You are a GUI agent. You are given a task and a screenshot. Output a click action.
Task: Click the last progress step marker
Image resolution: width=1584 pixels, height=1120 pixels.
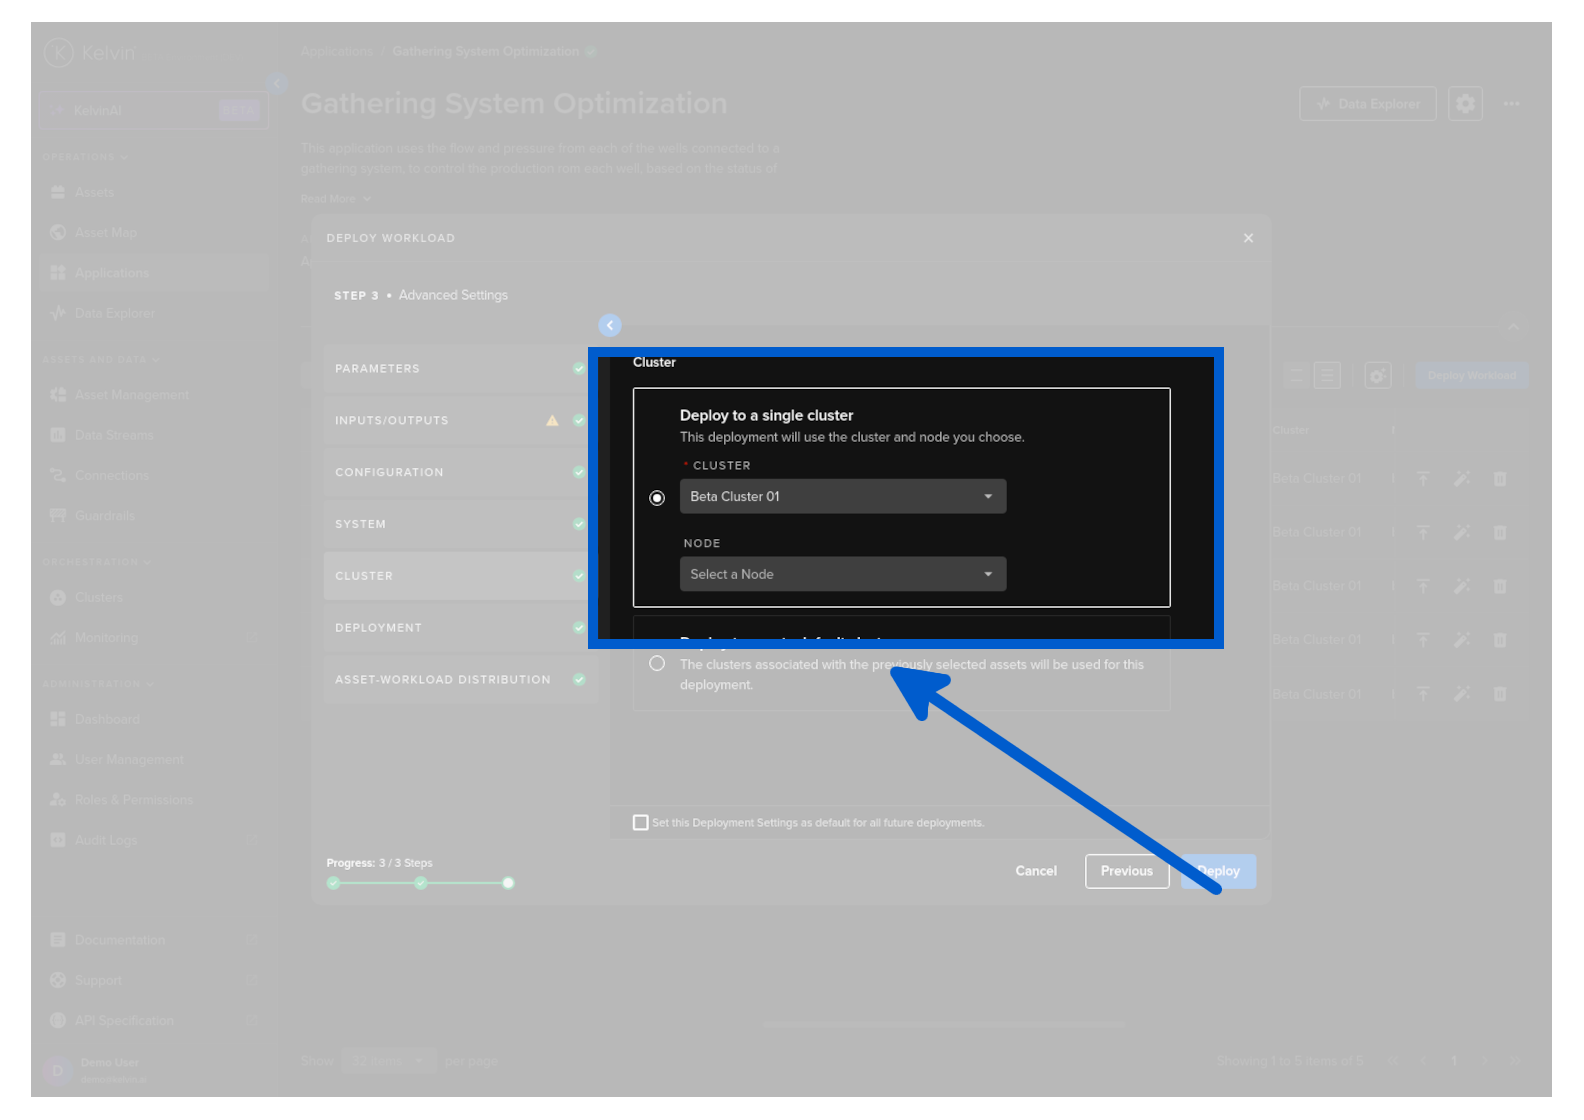click(x=508, y=883)
